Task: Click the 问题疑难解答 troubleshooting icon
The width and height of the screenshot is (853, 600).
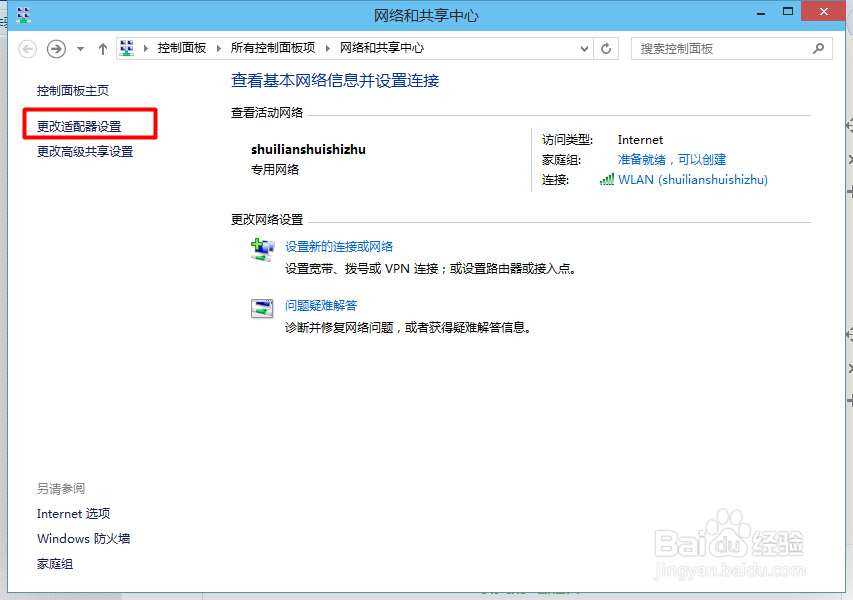Action: pyautogui.click(x=261, y=310)
